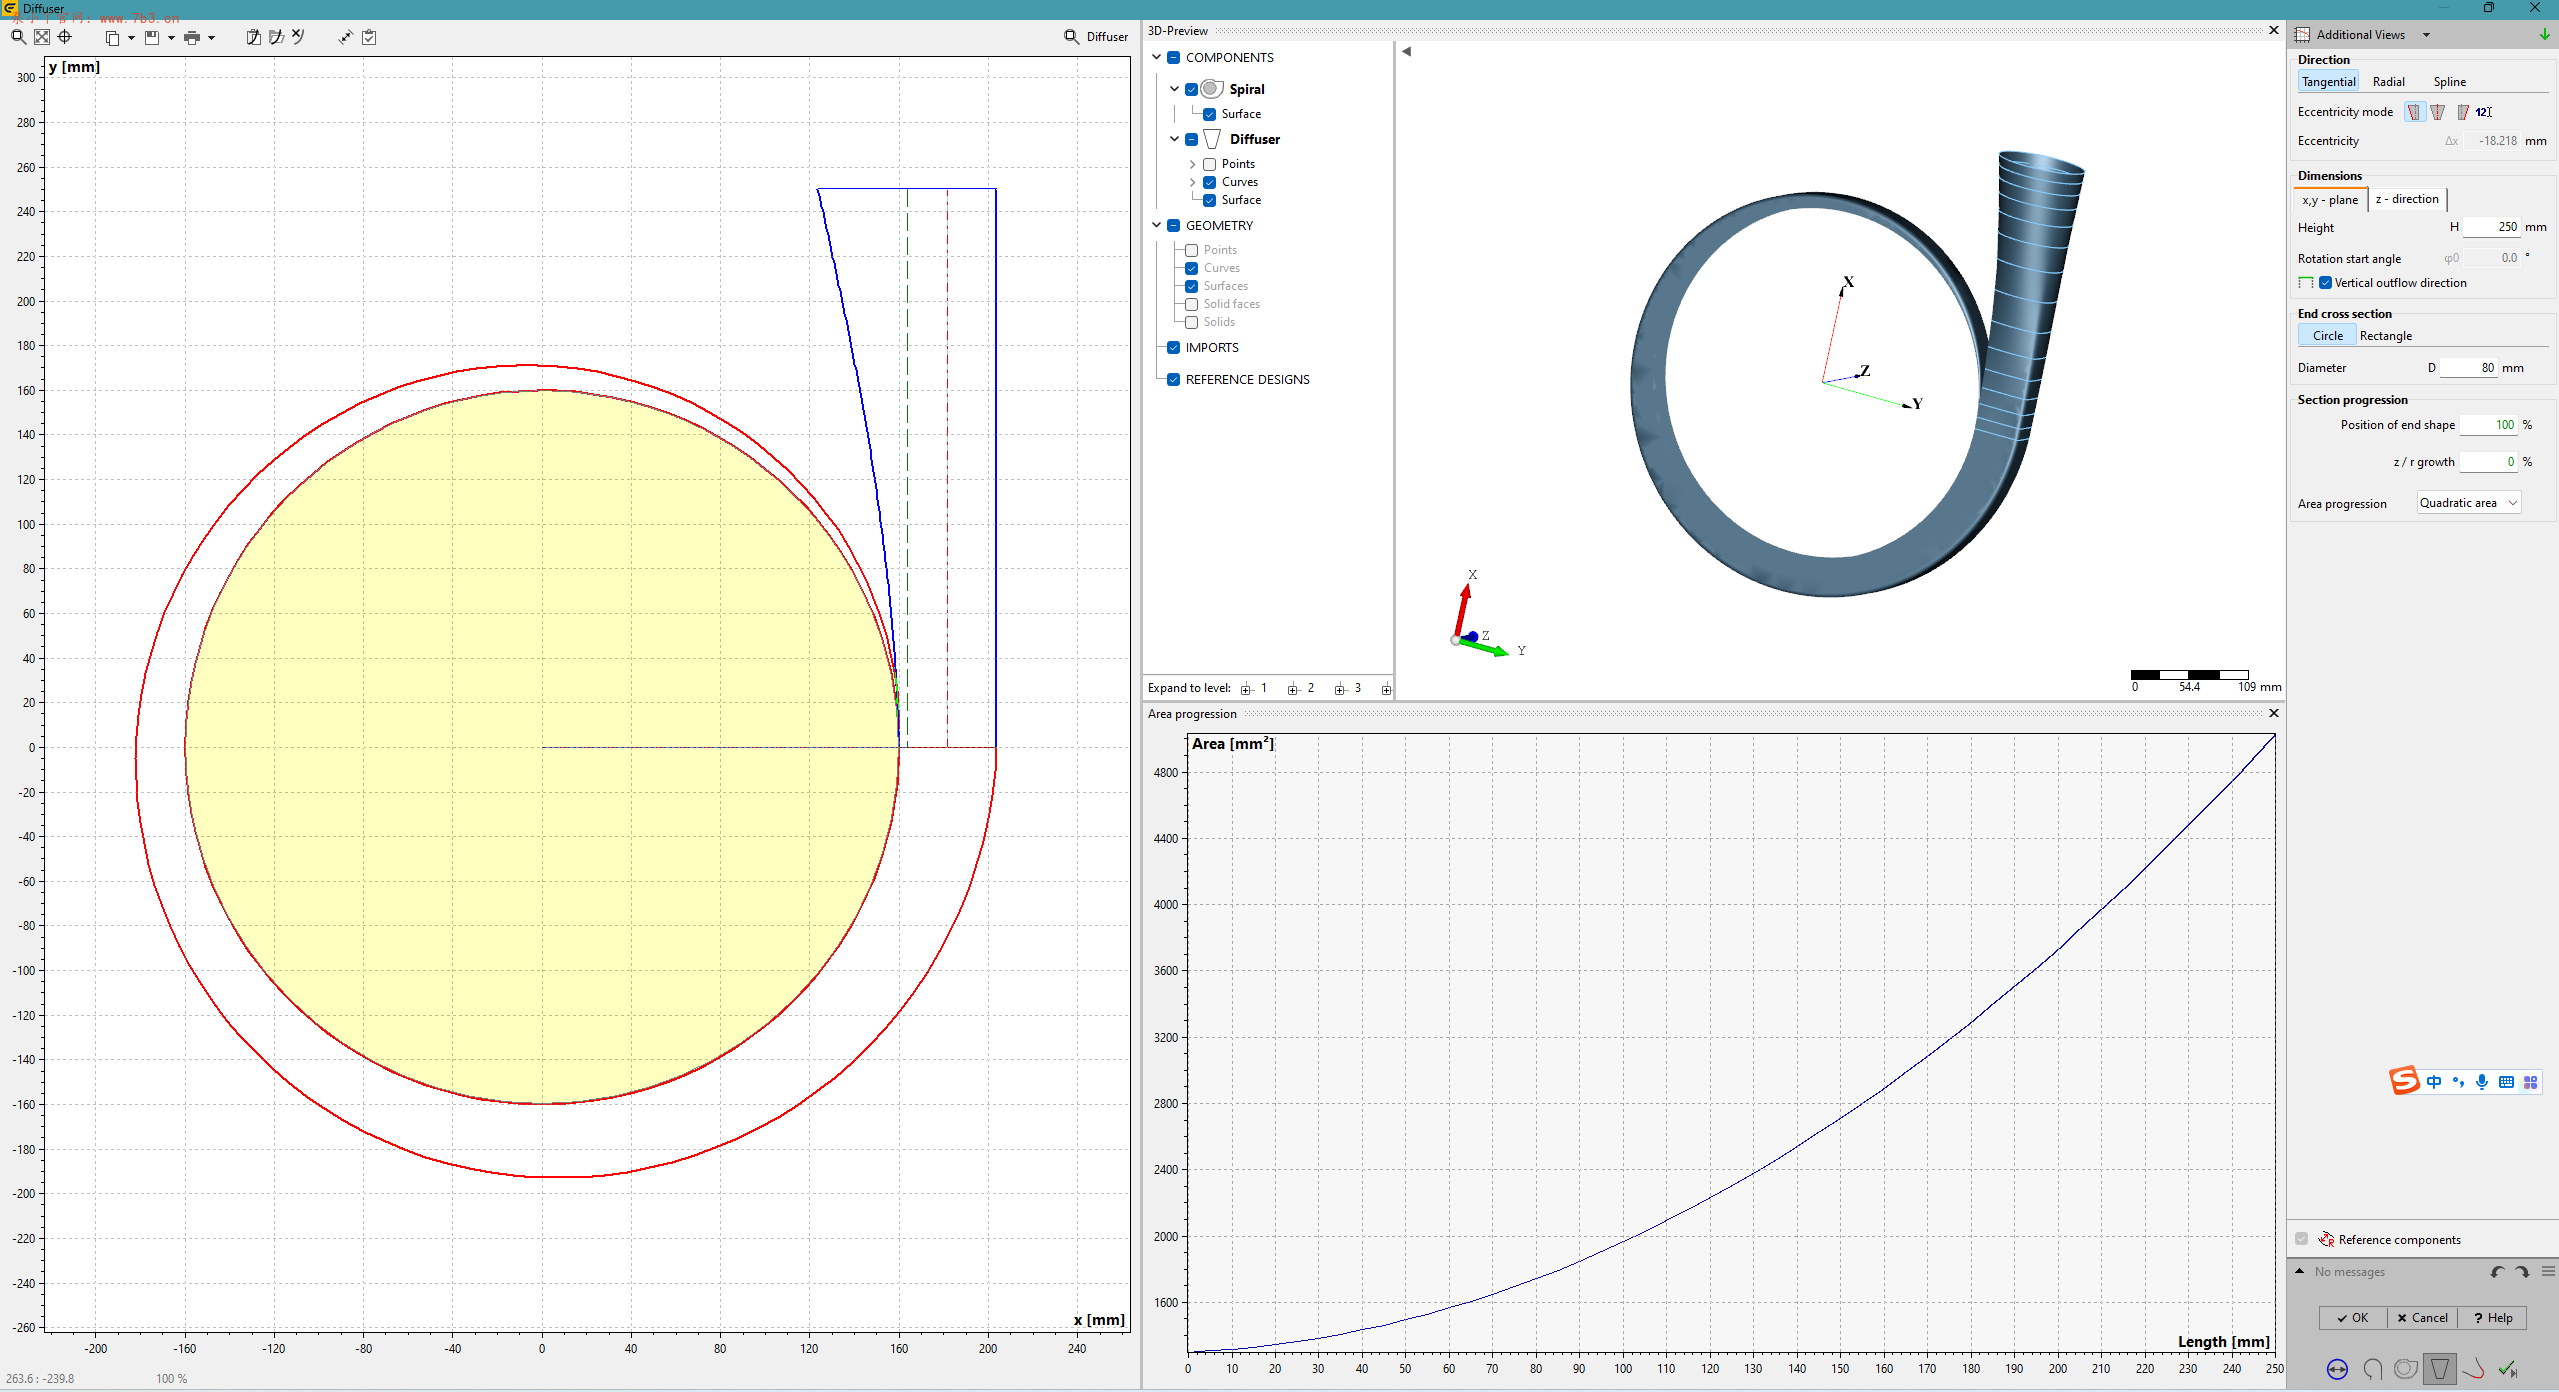
Task: Click the undo arrow icon
Action: [x=2498, y=1272]
